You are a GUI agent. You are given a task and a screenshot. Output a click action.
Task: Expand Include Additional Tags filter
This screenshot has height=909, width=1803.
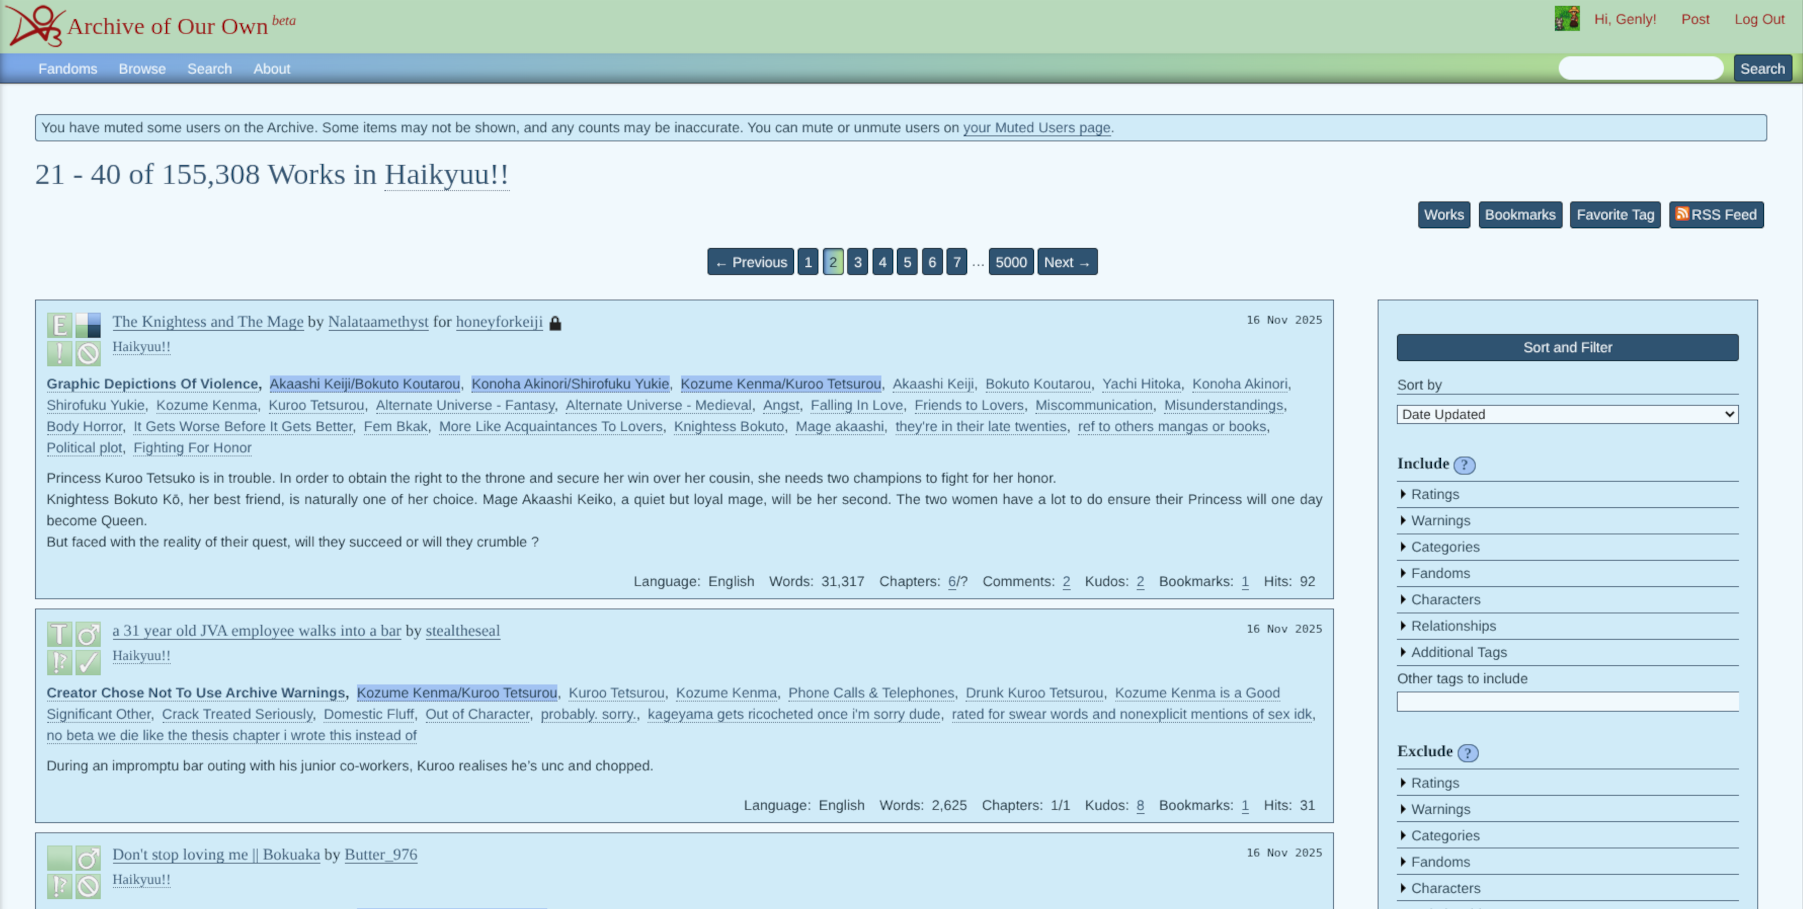tap(1458, 652)
